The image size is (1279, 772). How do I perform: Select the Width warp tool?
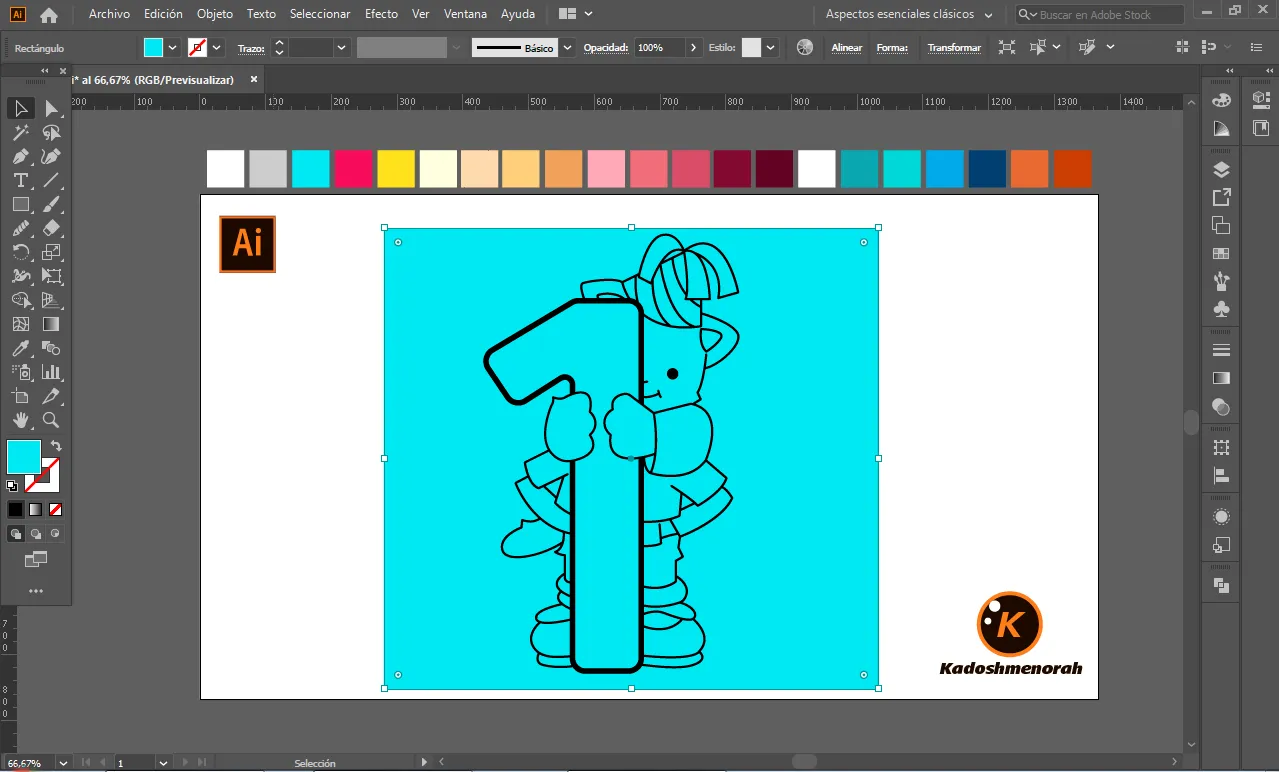click(20, 276)
